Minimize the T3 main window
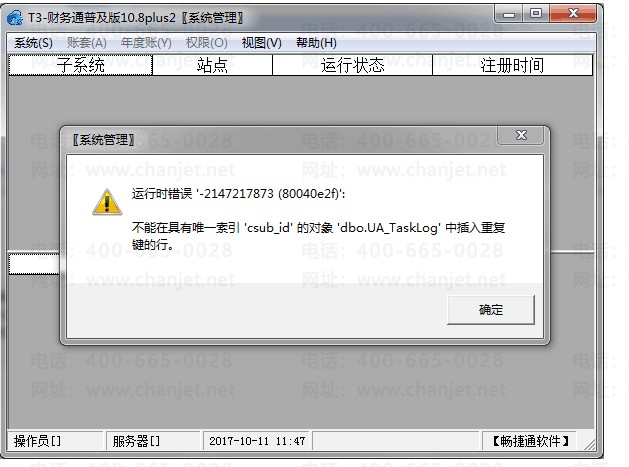 tap(509, 14)
